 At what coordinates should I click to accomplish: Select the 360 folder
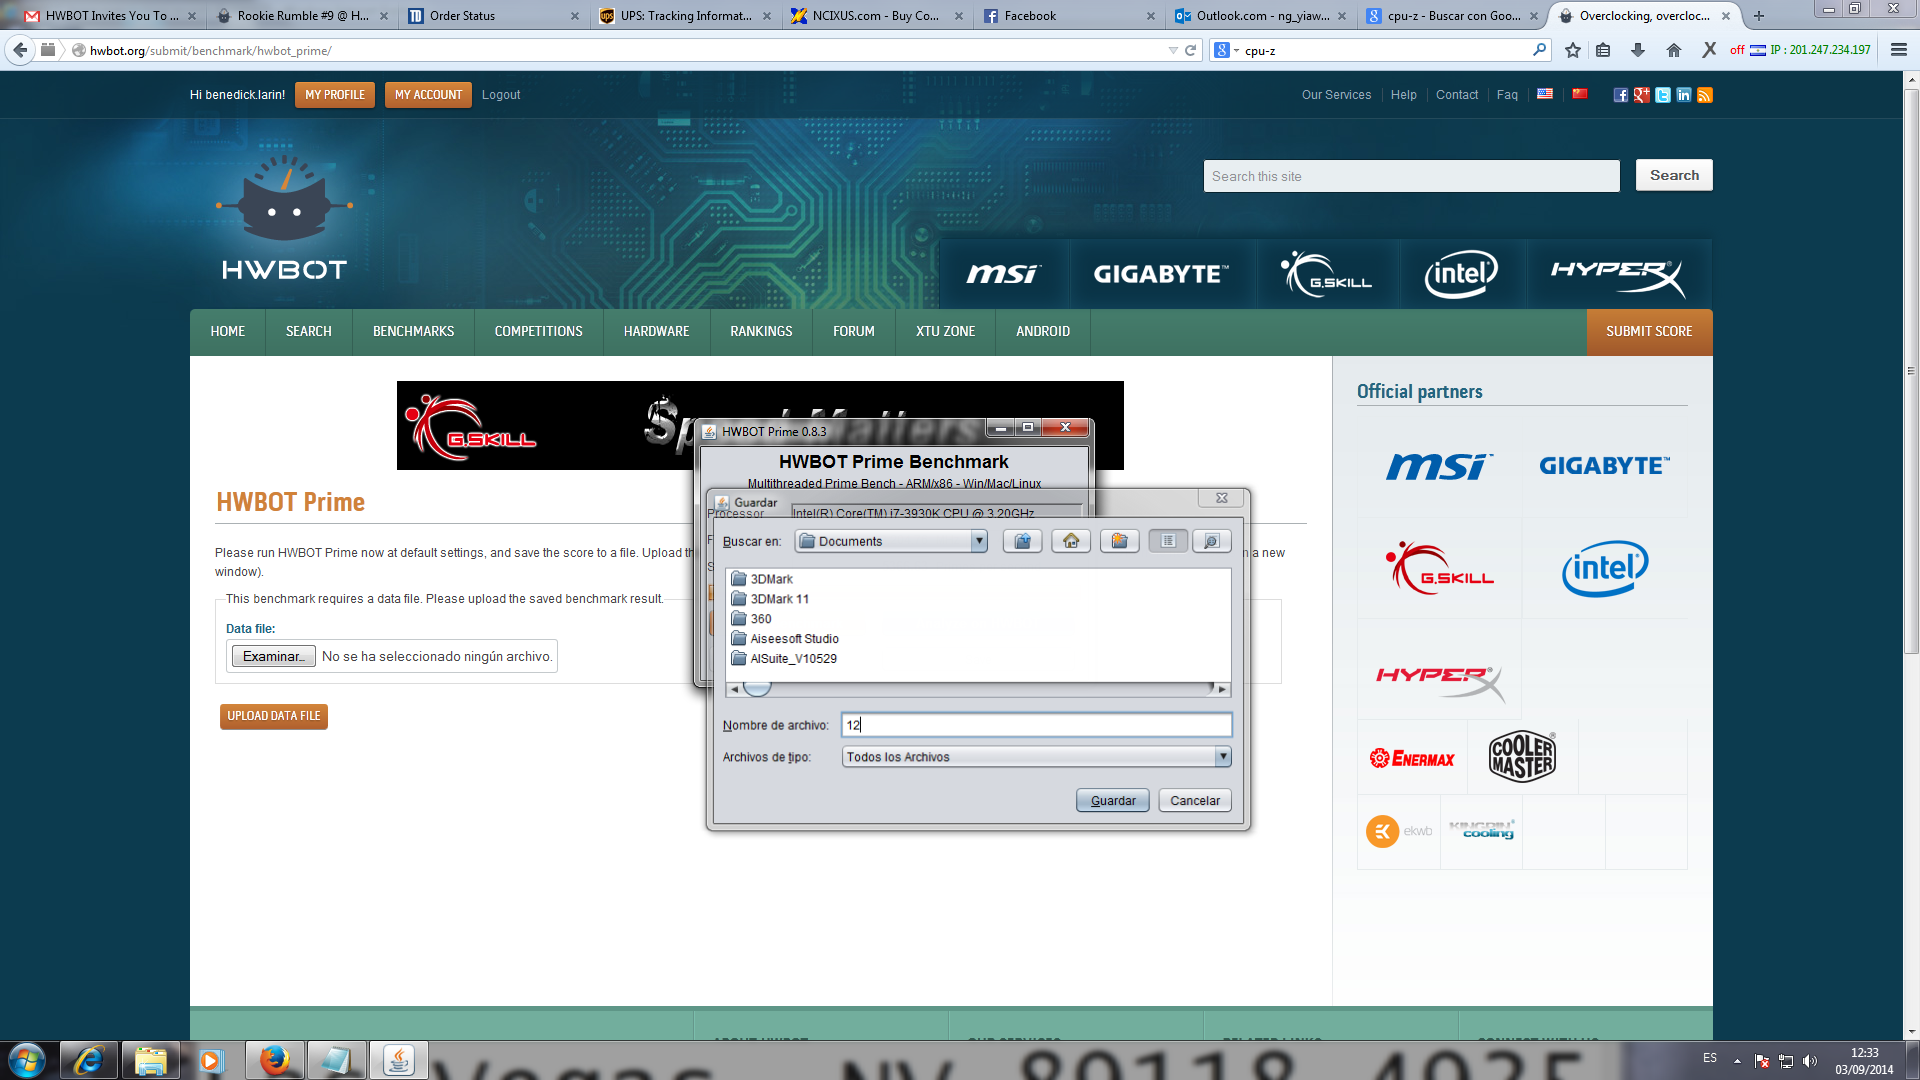[x=751, y=619]
